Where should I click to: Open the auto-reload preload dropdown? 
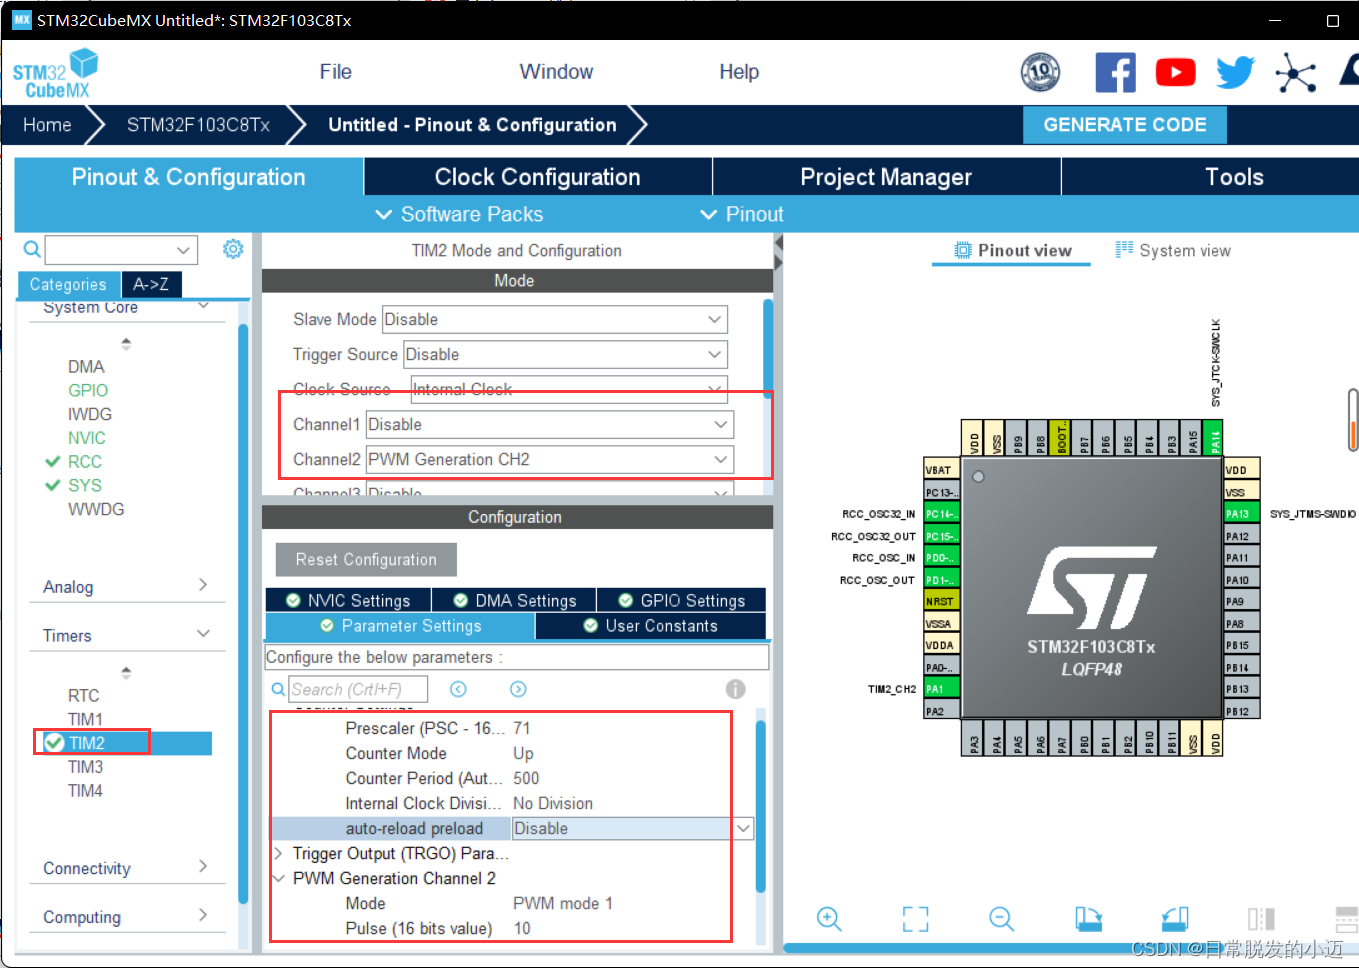tap(744, 828)
